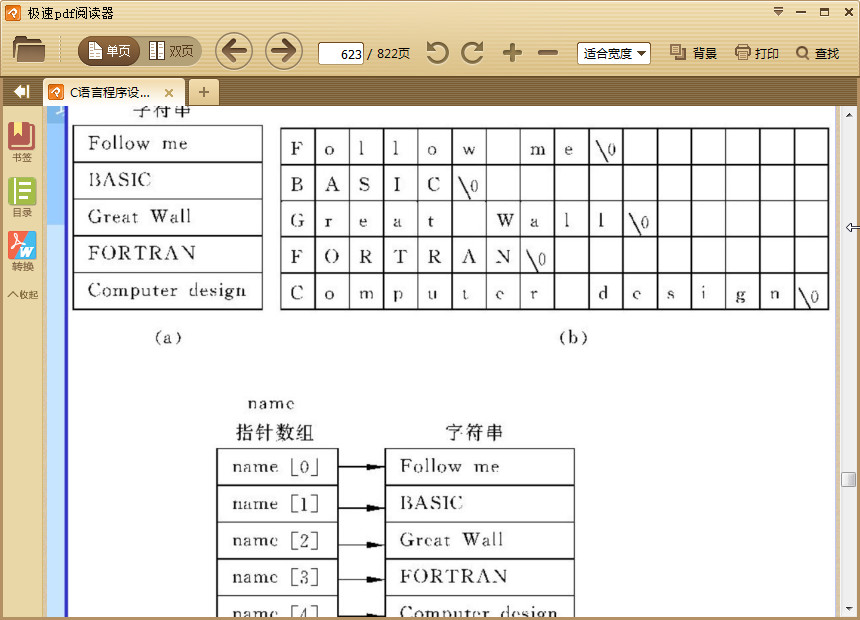Open the 书签 bookmarks panel
The image size is (860, 620).
[22, 142]
